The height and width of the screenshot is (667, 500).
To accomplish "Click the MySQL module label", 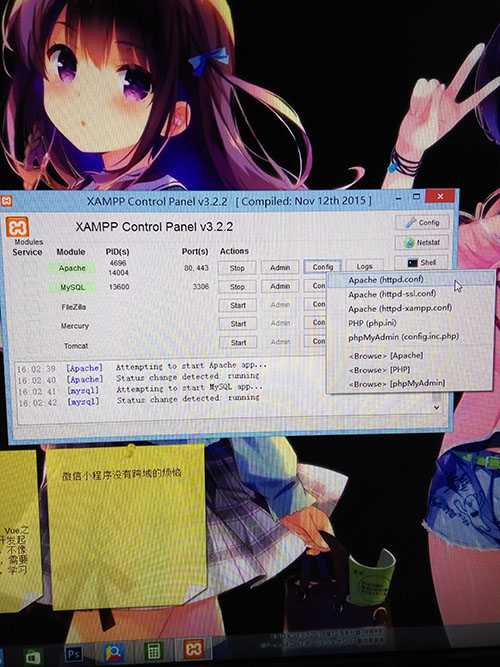I will pyautogui.click(x=72, y=287).
